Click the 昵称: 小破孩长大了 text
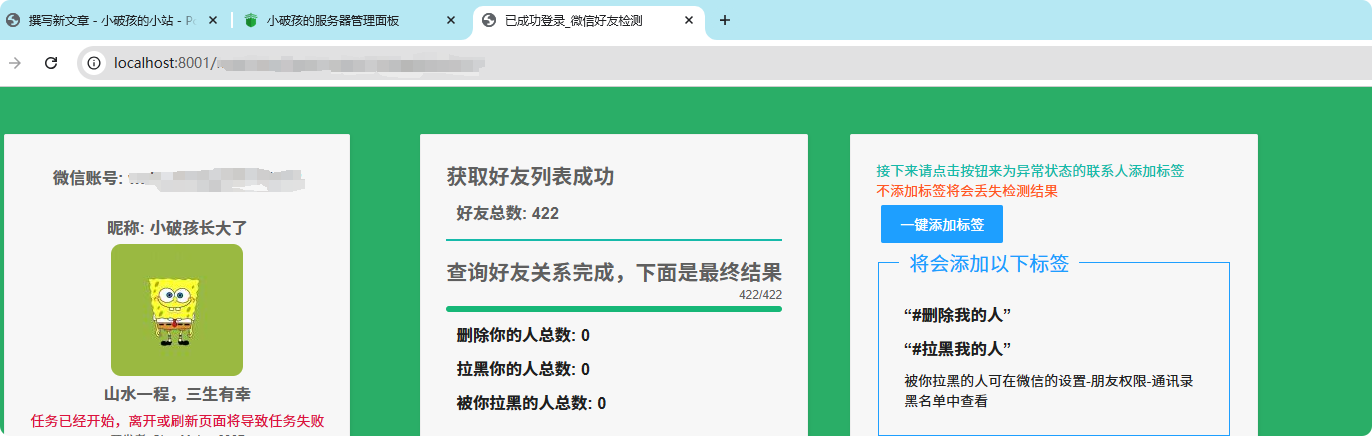The height and width of the screenshot is (436, 1372). 177,228
